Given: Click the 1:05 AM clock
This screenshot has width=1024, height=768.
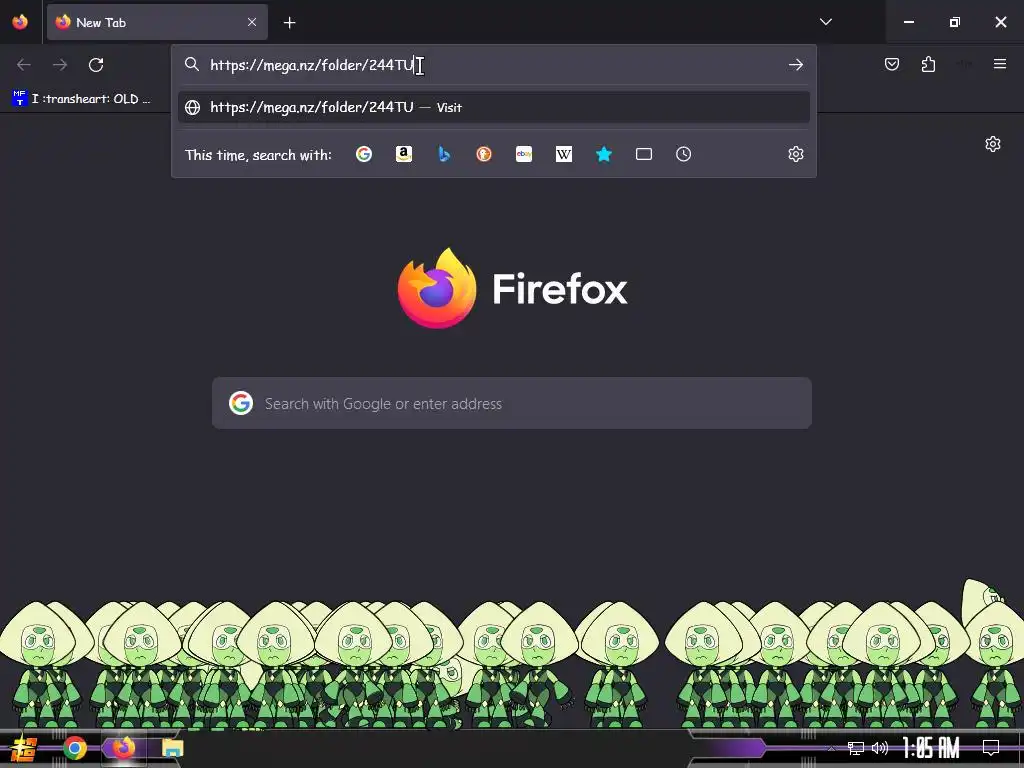Looking at the screenshot, I should 931,748.
